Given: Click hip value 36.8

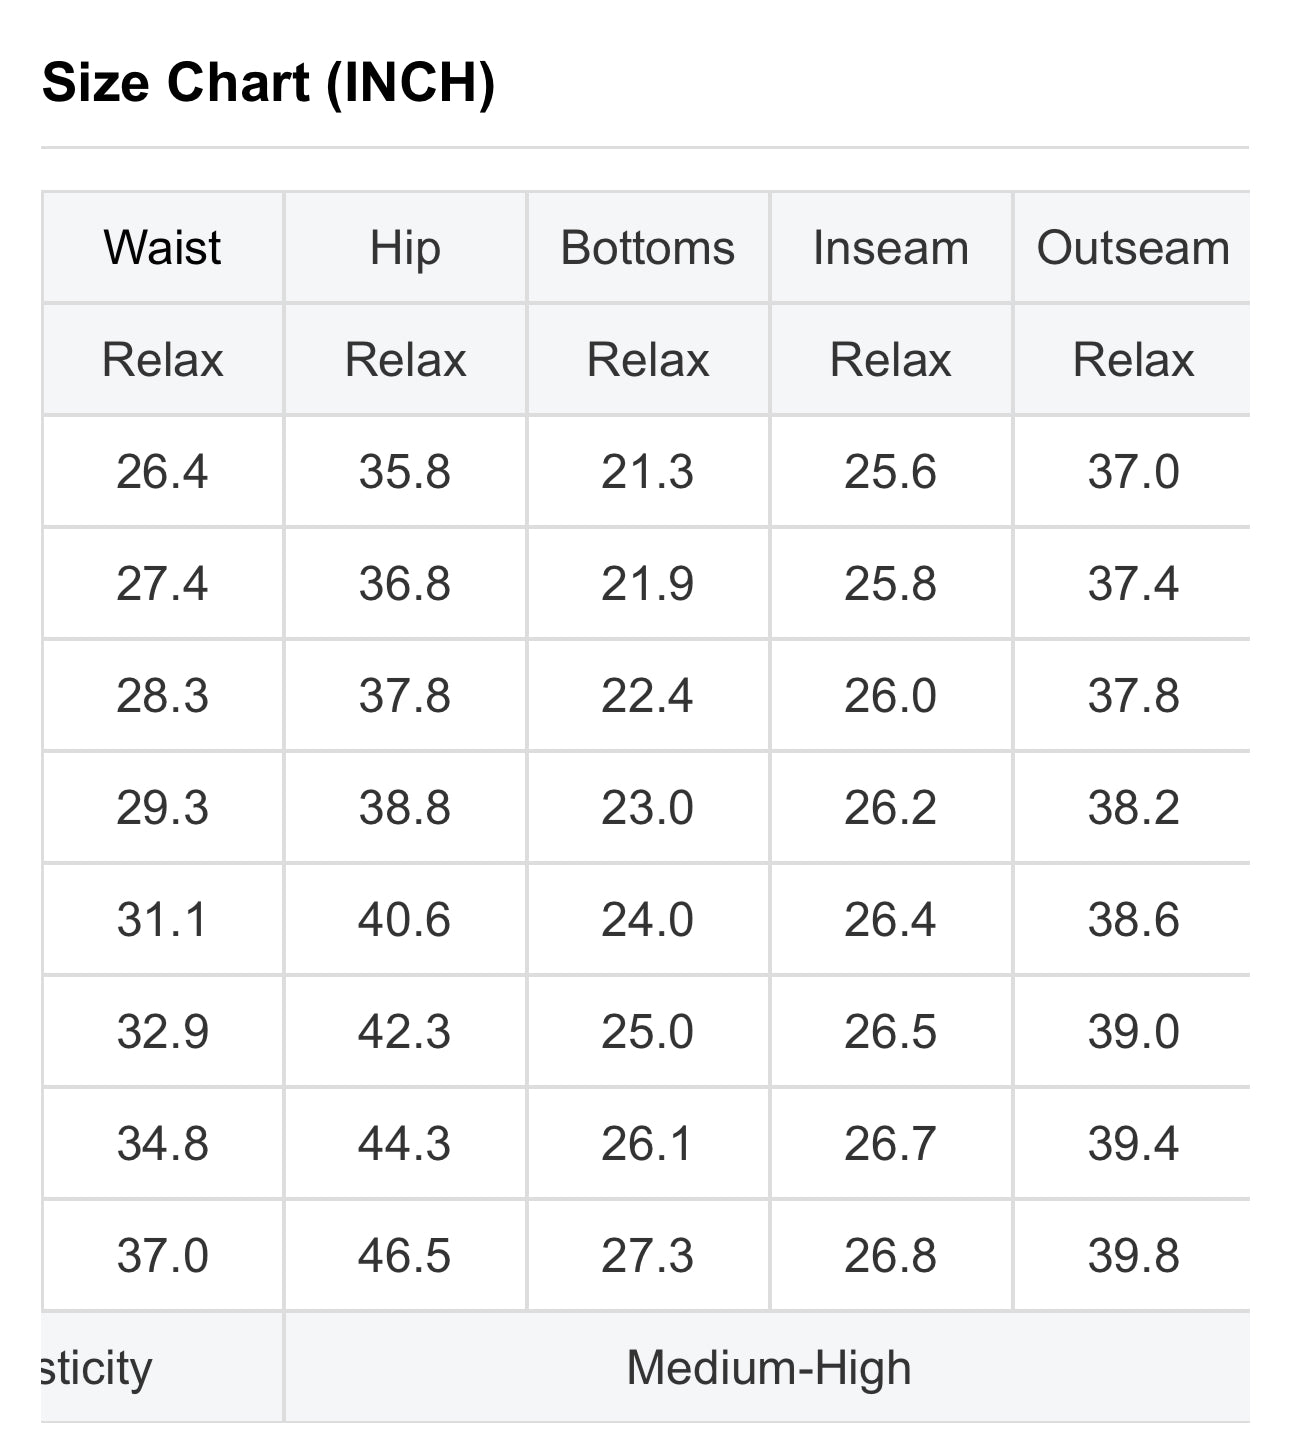Looking at the screenshot, I should coord(405,584).
